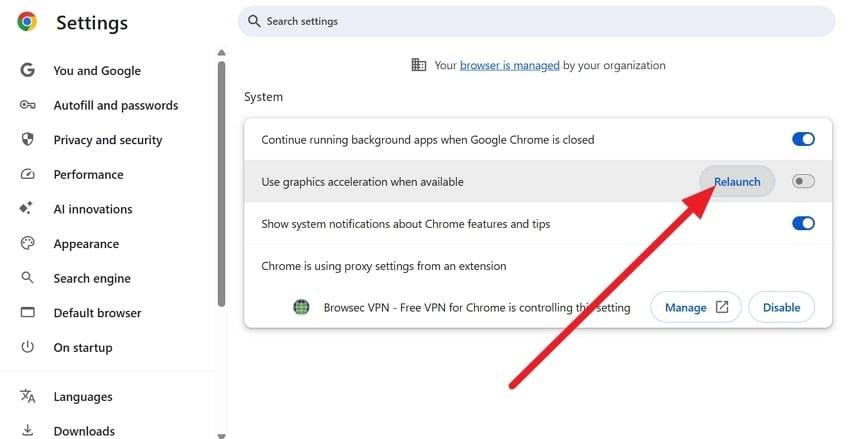Click the Relaunch button

tap(737, 182)
